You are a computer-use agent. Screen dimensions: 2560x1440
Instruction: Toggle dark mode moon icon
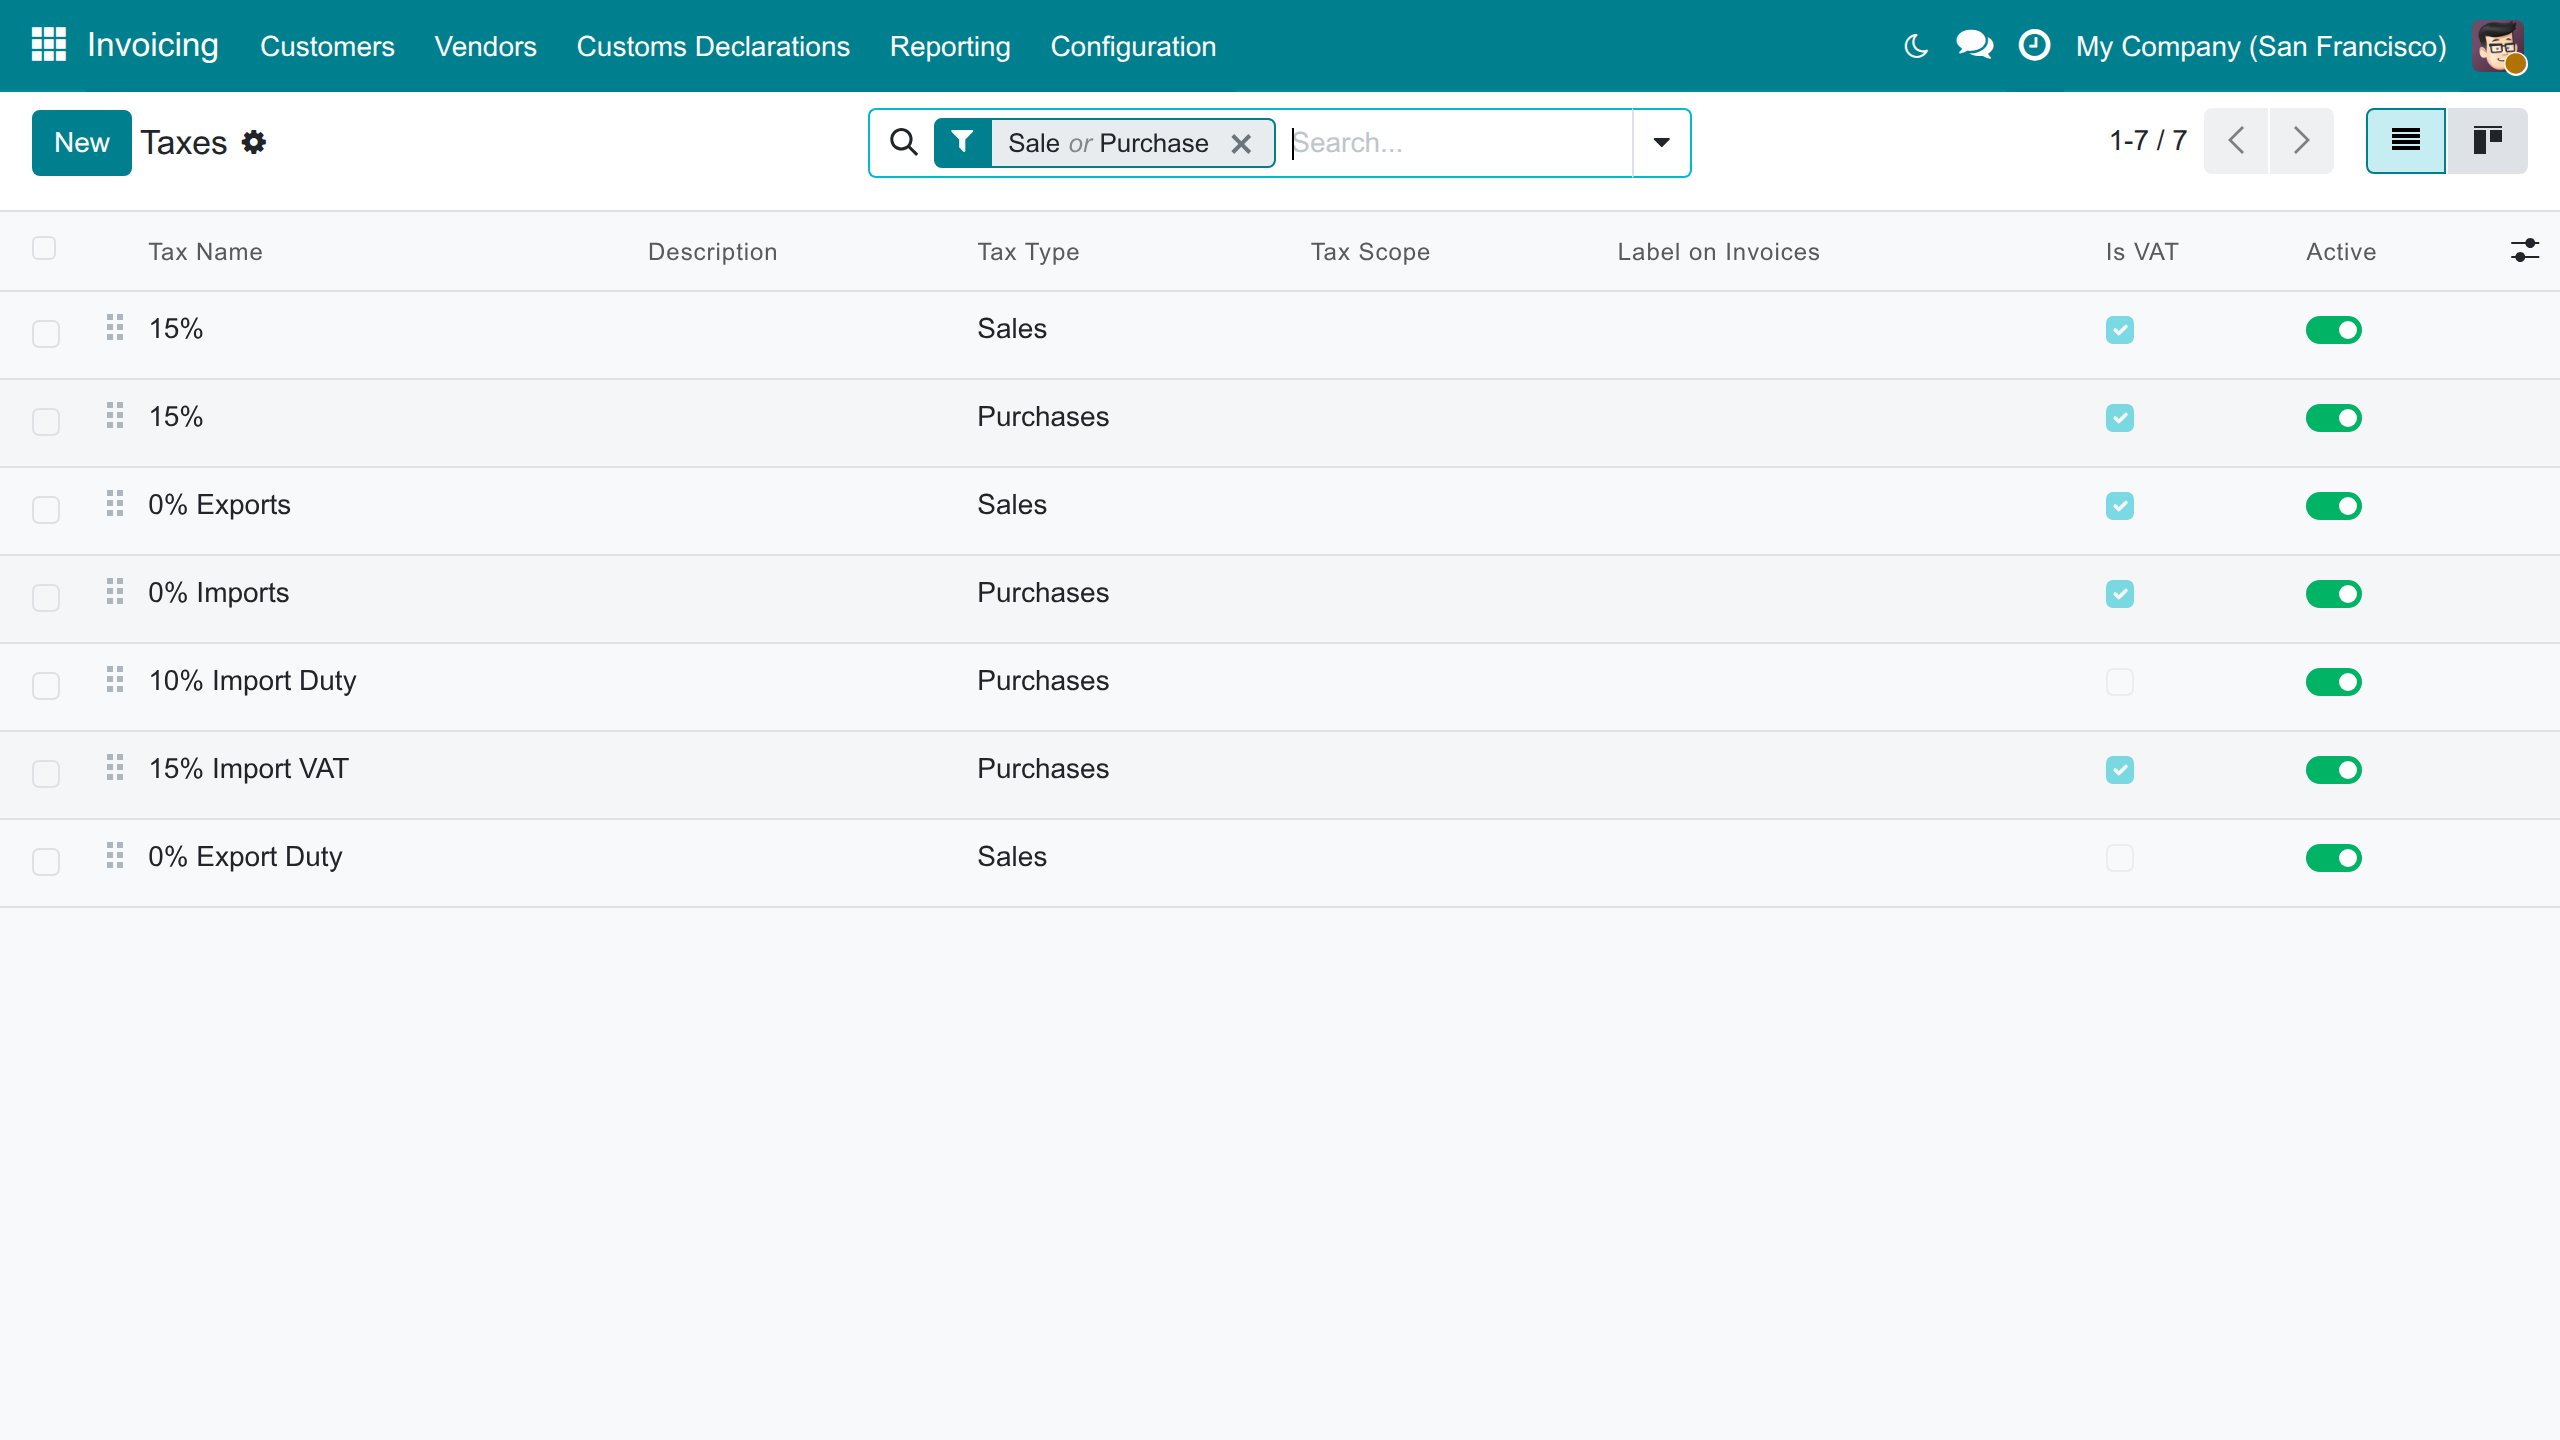pyautogui.click(x=1915, y=46)
